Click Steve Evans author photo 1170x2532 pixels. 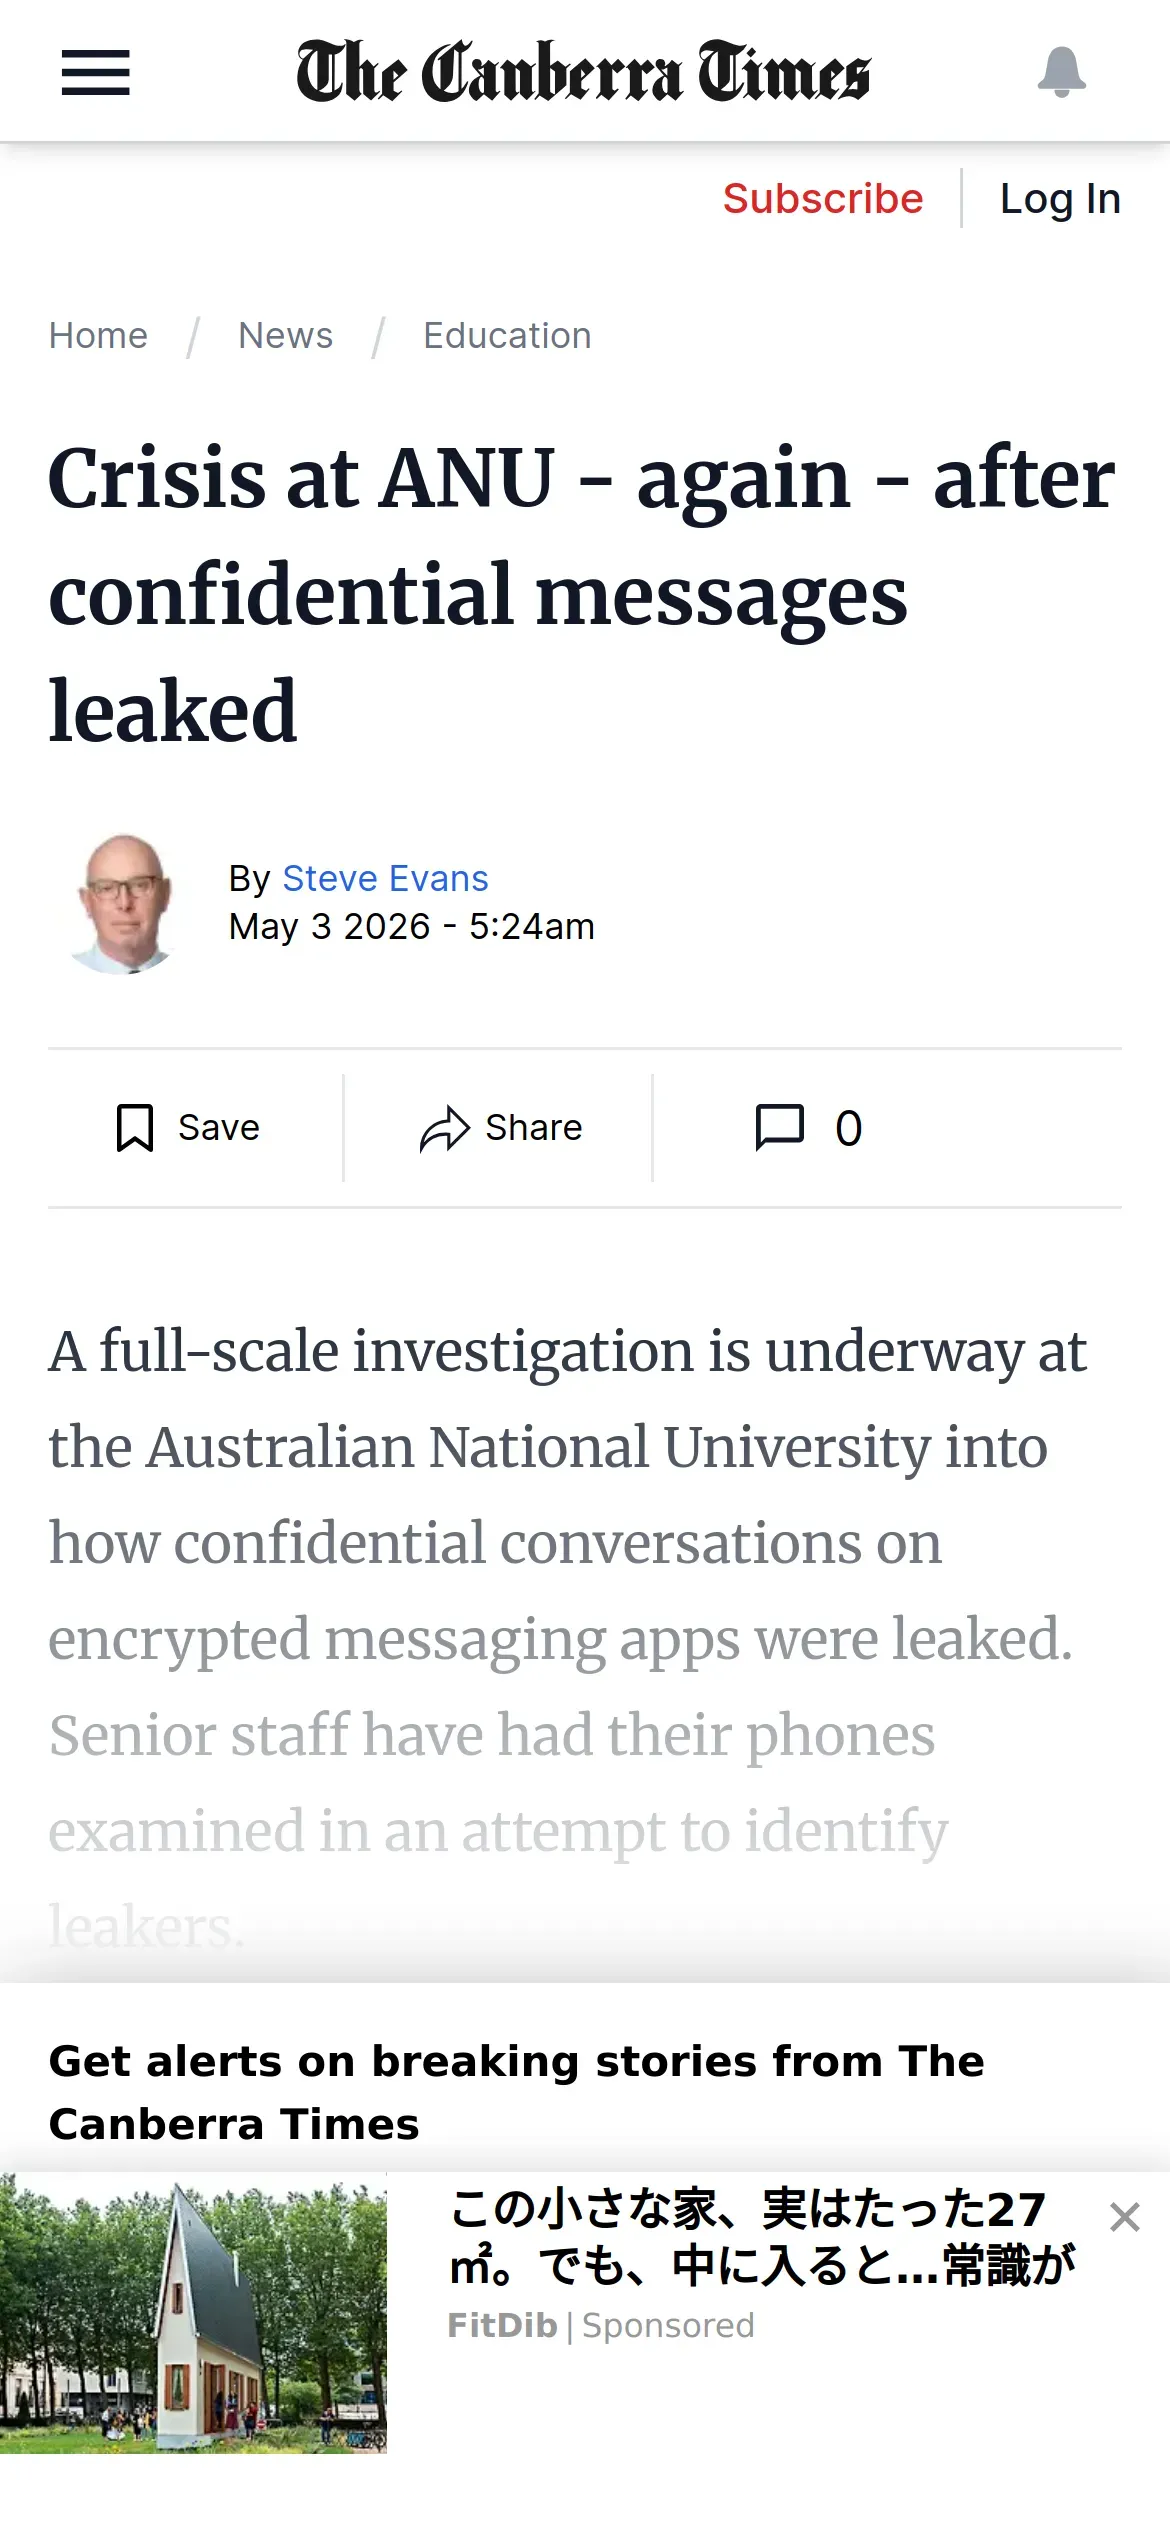[124, 903]
